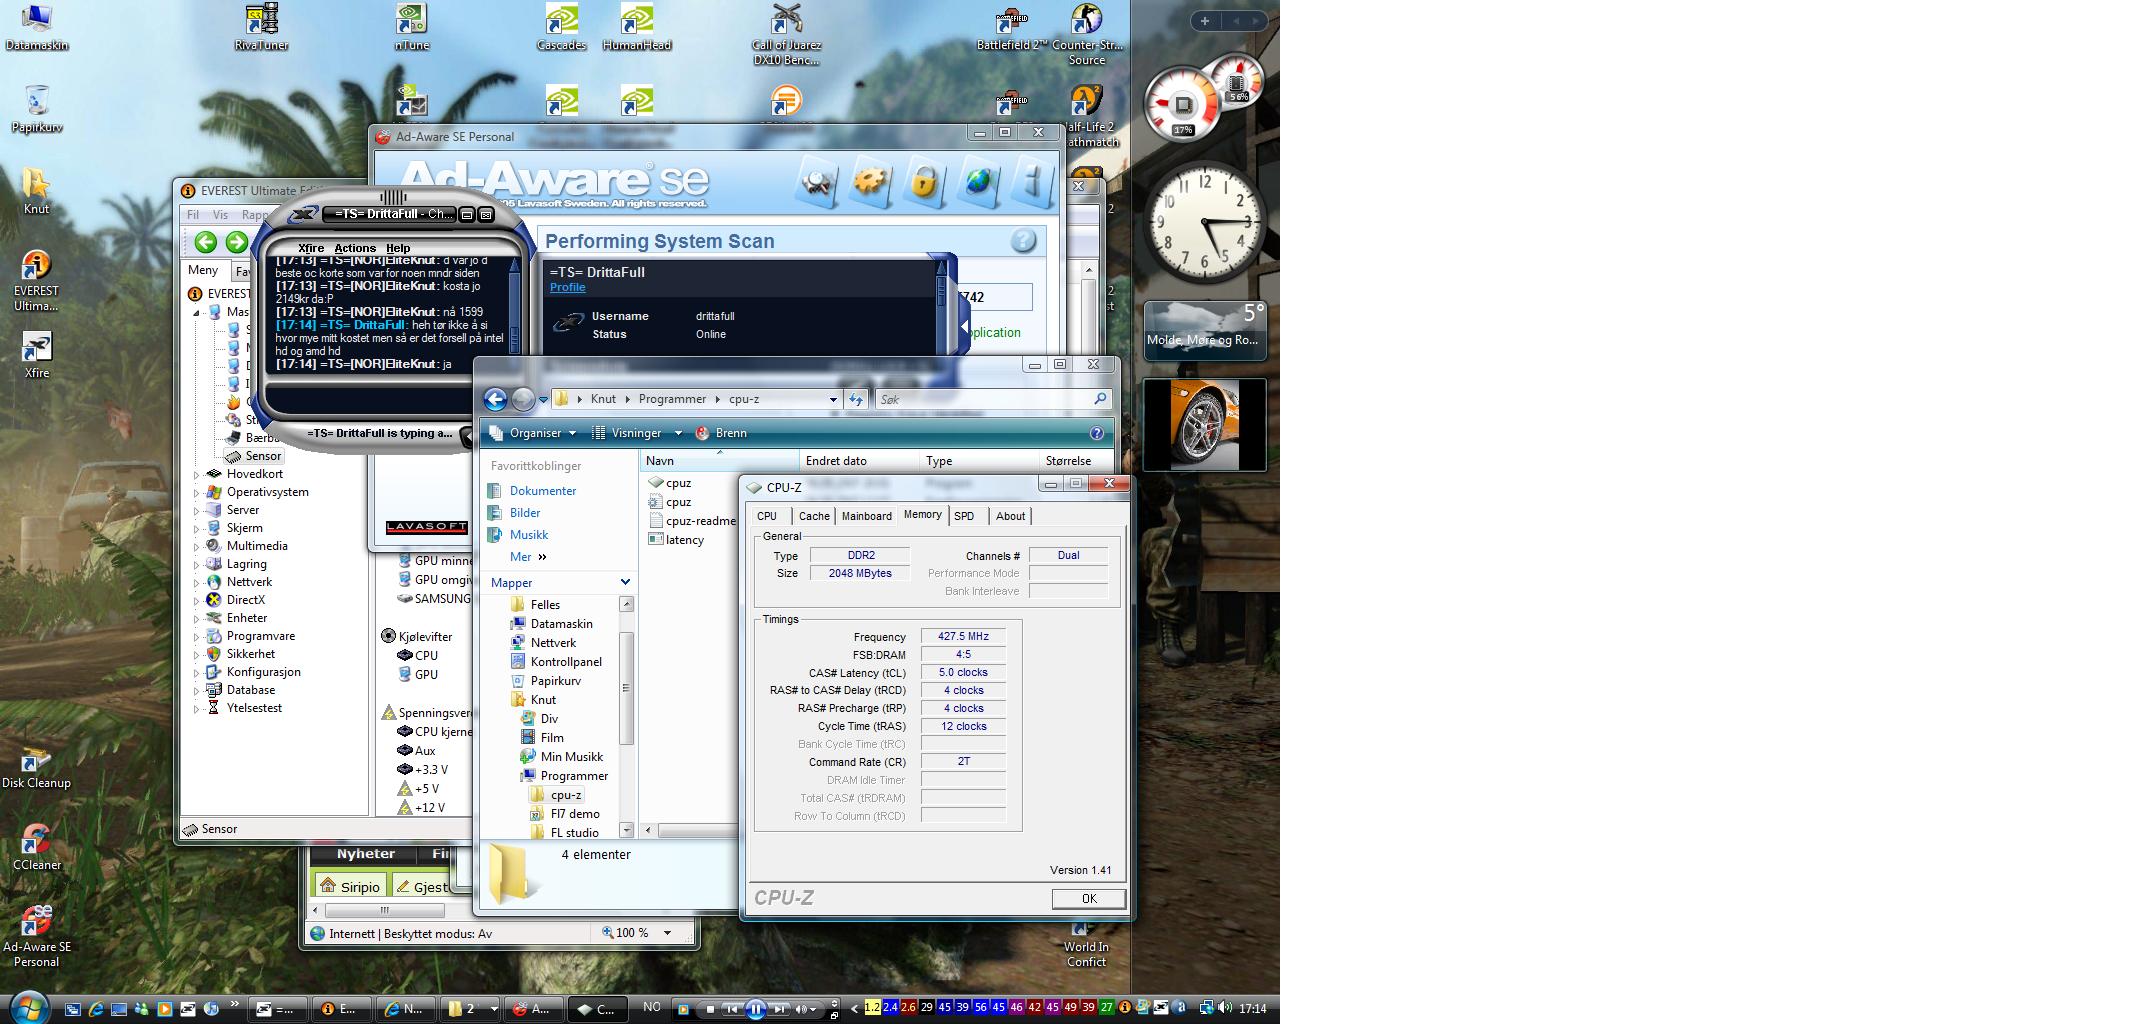Open RivaTuner desktop icon
Viewport: 2156px width, 1024px height.
coord(261,28)
